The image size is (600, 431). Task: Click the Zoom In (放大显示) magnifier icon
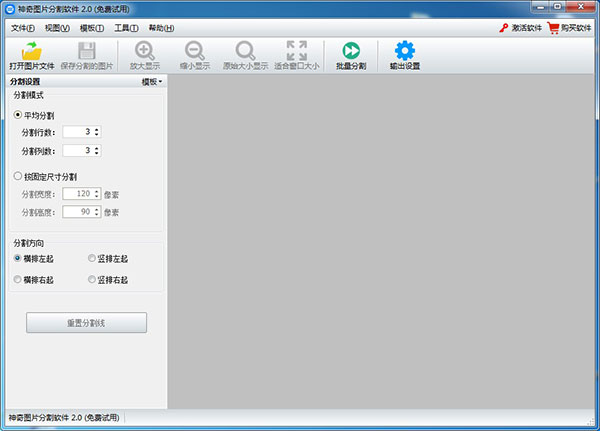145,51
